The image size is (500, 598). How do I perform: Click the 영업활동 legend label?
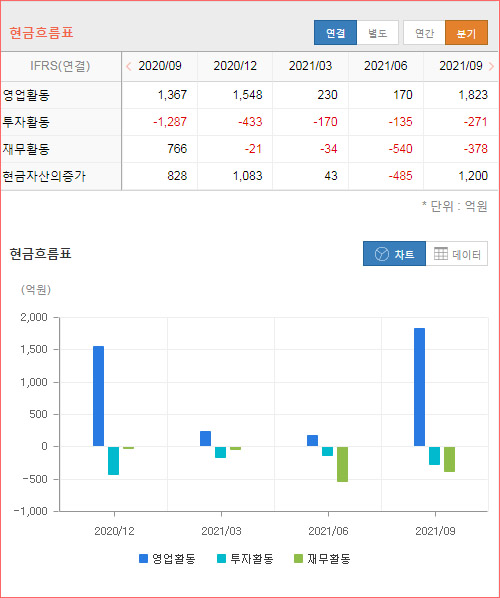click(x=174, y=559)
